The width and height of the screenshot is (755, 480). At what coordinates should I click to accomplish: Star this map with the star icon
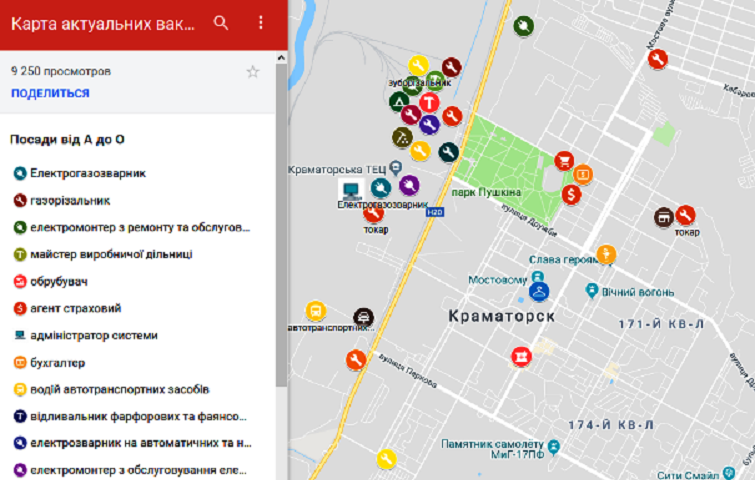pyautogui.click(x=253, y=72)
